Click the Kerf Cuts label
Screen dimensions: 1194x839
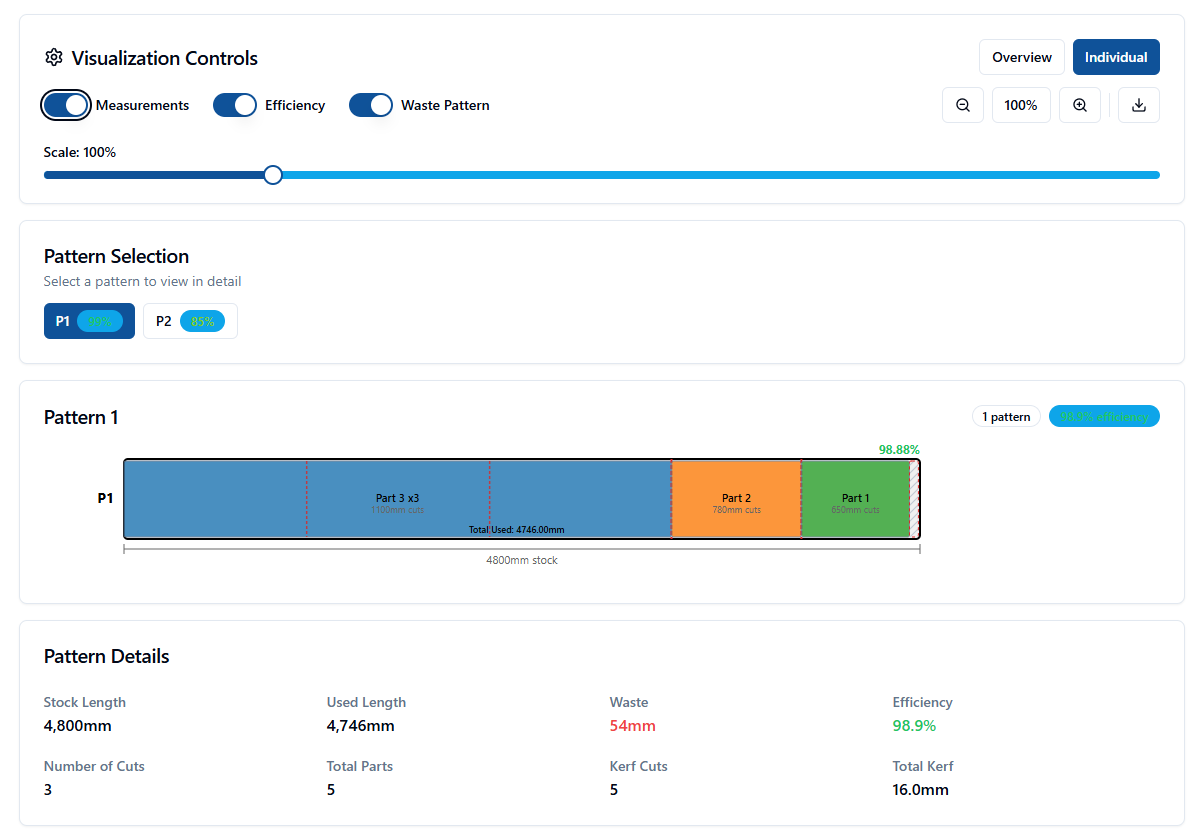pyautogui.click(x=638, y=766)
